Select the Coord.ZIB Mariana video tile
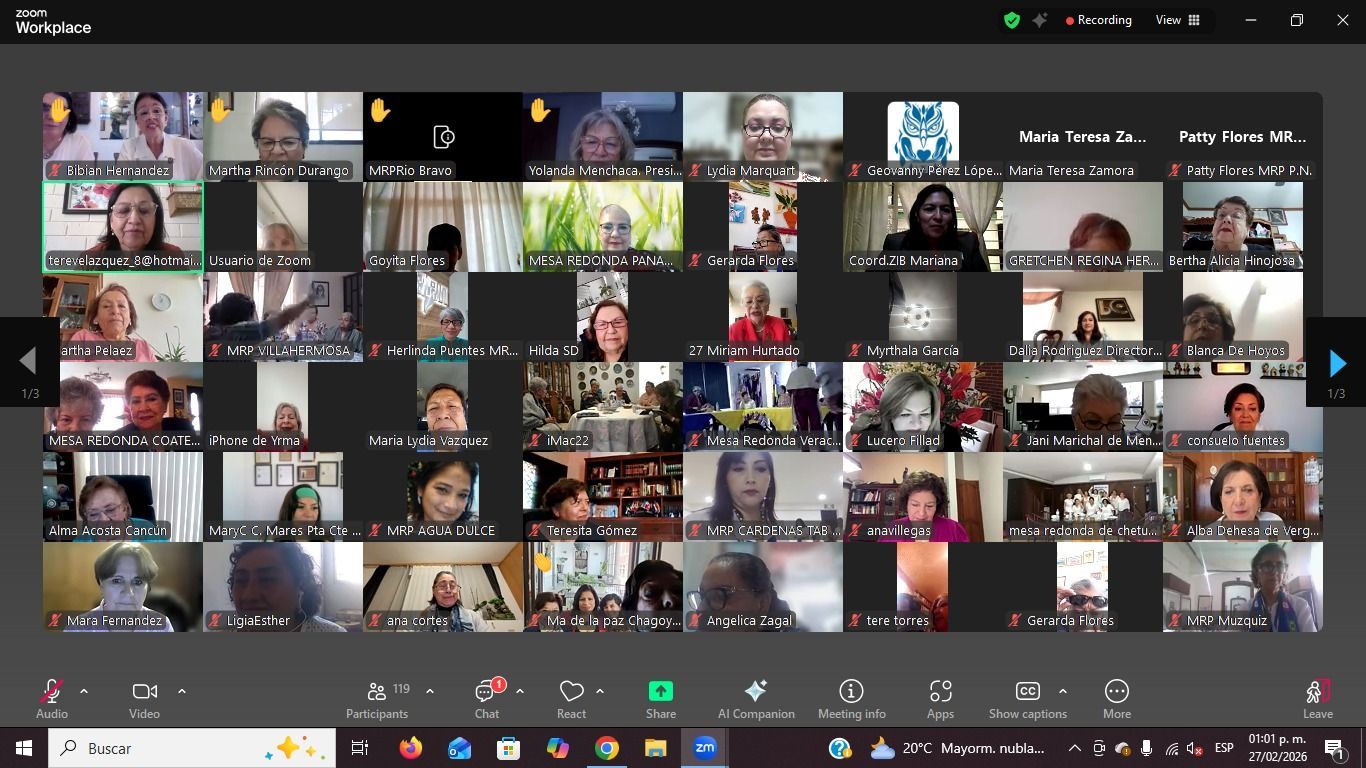This screenshot has width=1366, height=768. coord(923,227)
